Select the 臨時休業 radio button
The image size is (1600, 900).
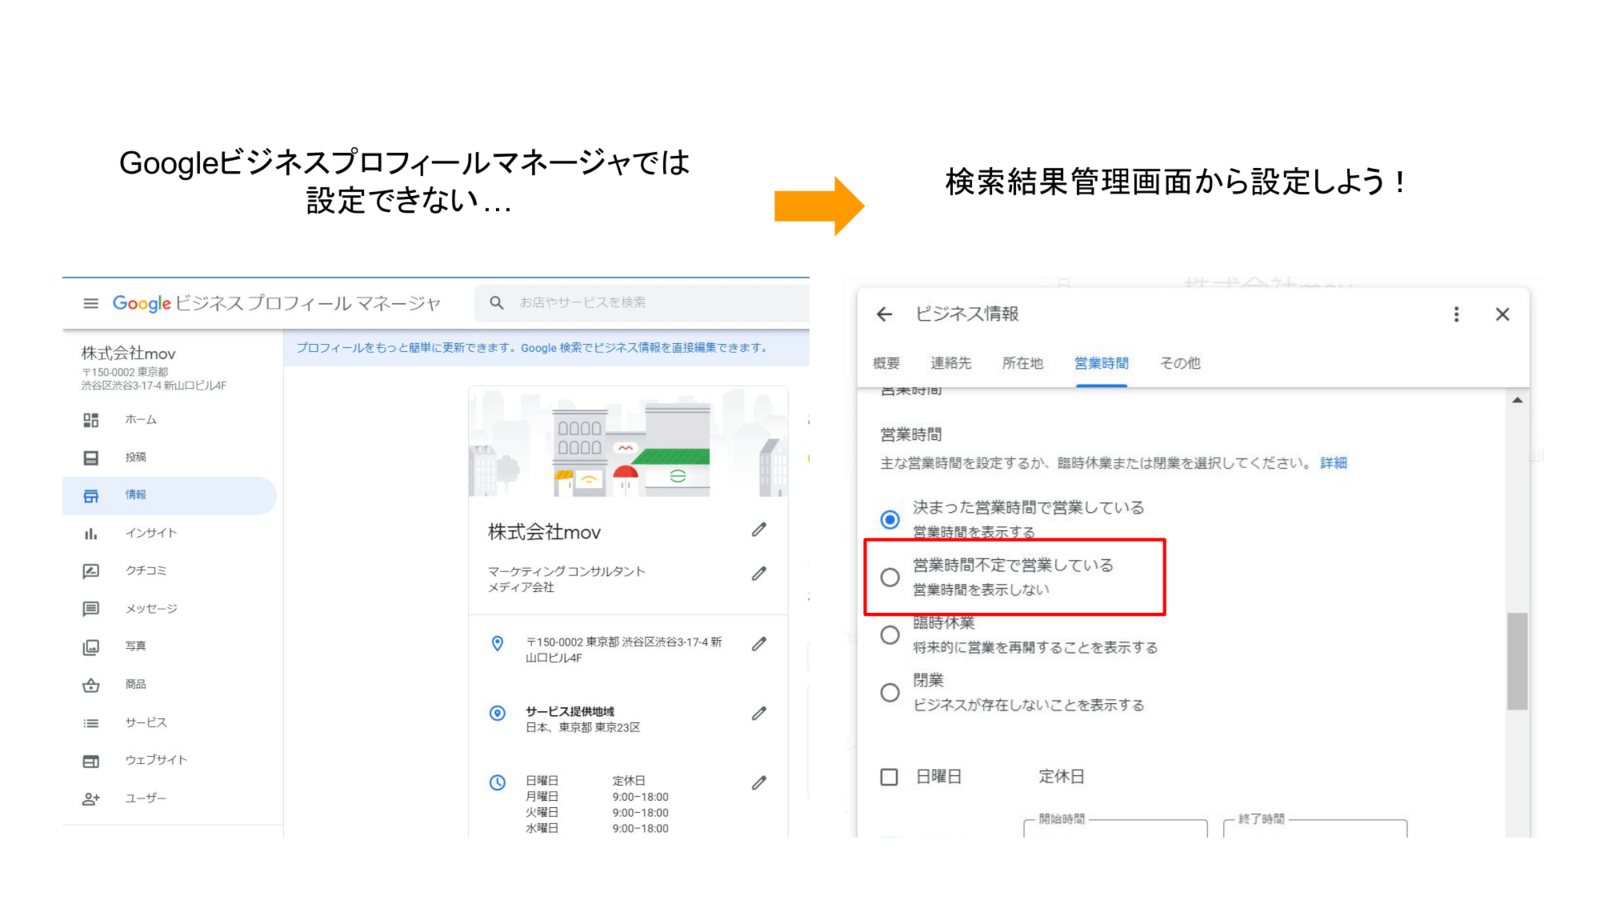click(890, 635)
